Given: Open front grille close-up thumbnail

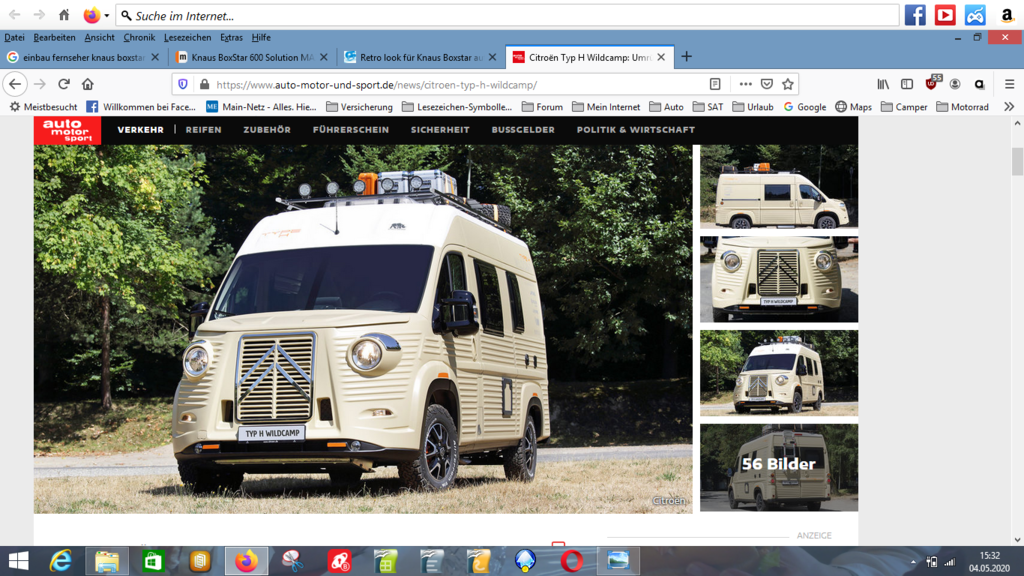Looking at the screenshot, I should (779, 280).
